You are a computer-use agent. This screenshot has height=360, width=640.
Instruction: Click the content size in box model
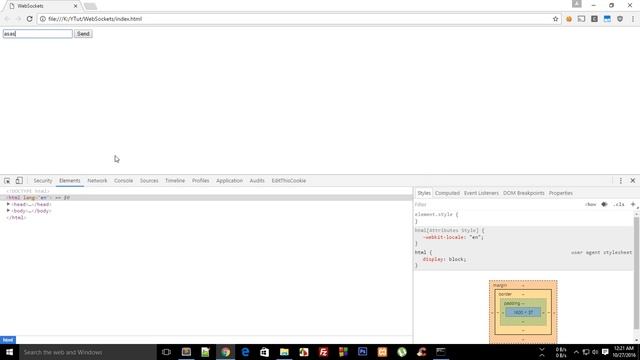pos(523,313)
